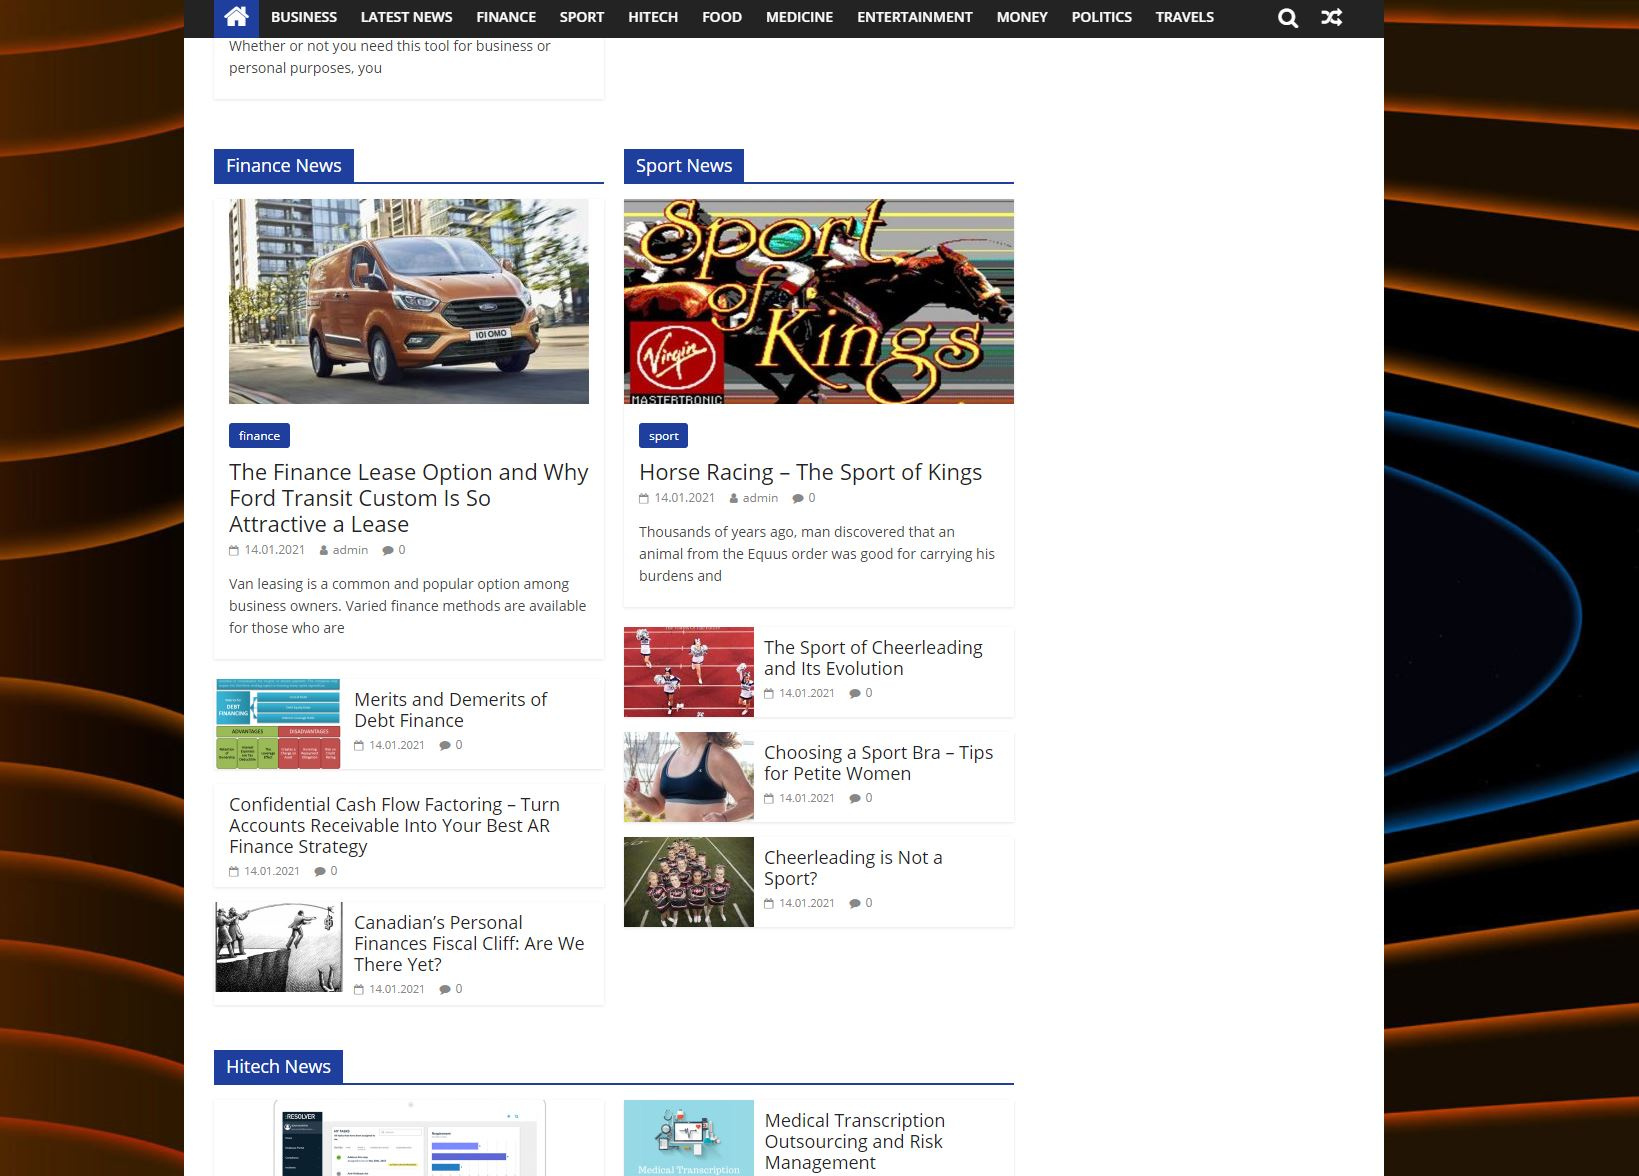Click comment icon under Cash Flow Factoring article
The image size is (1639, 1176).
(x=320, y=871)
